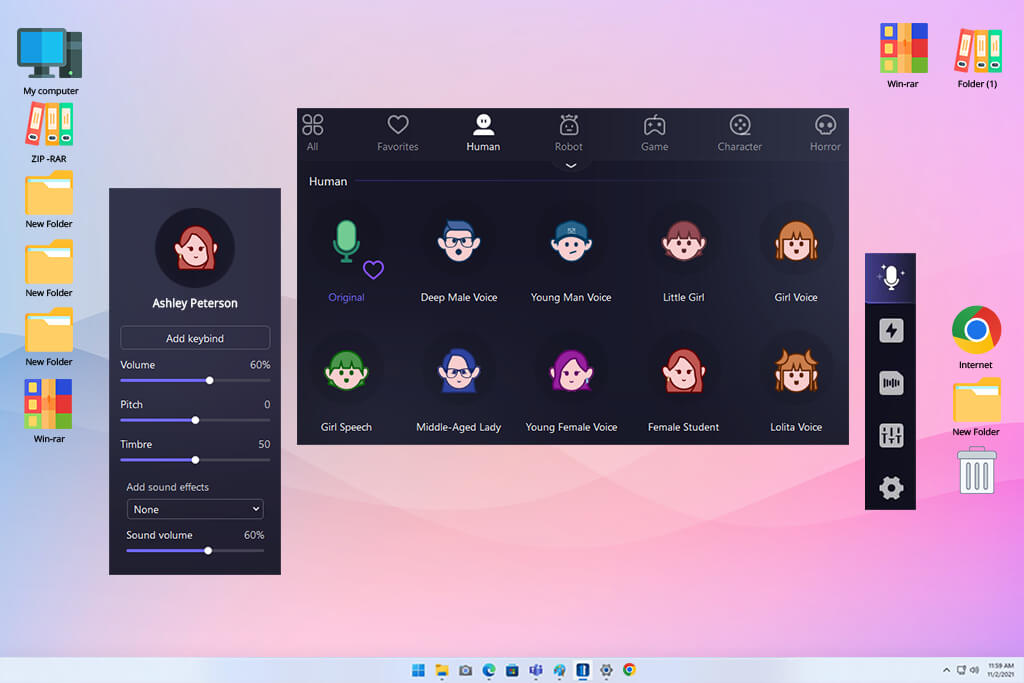Open Microsoft Edge in taskbar

(488, 670)
